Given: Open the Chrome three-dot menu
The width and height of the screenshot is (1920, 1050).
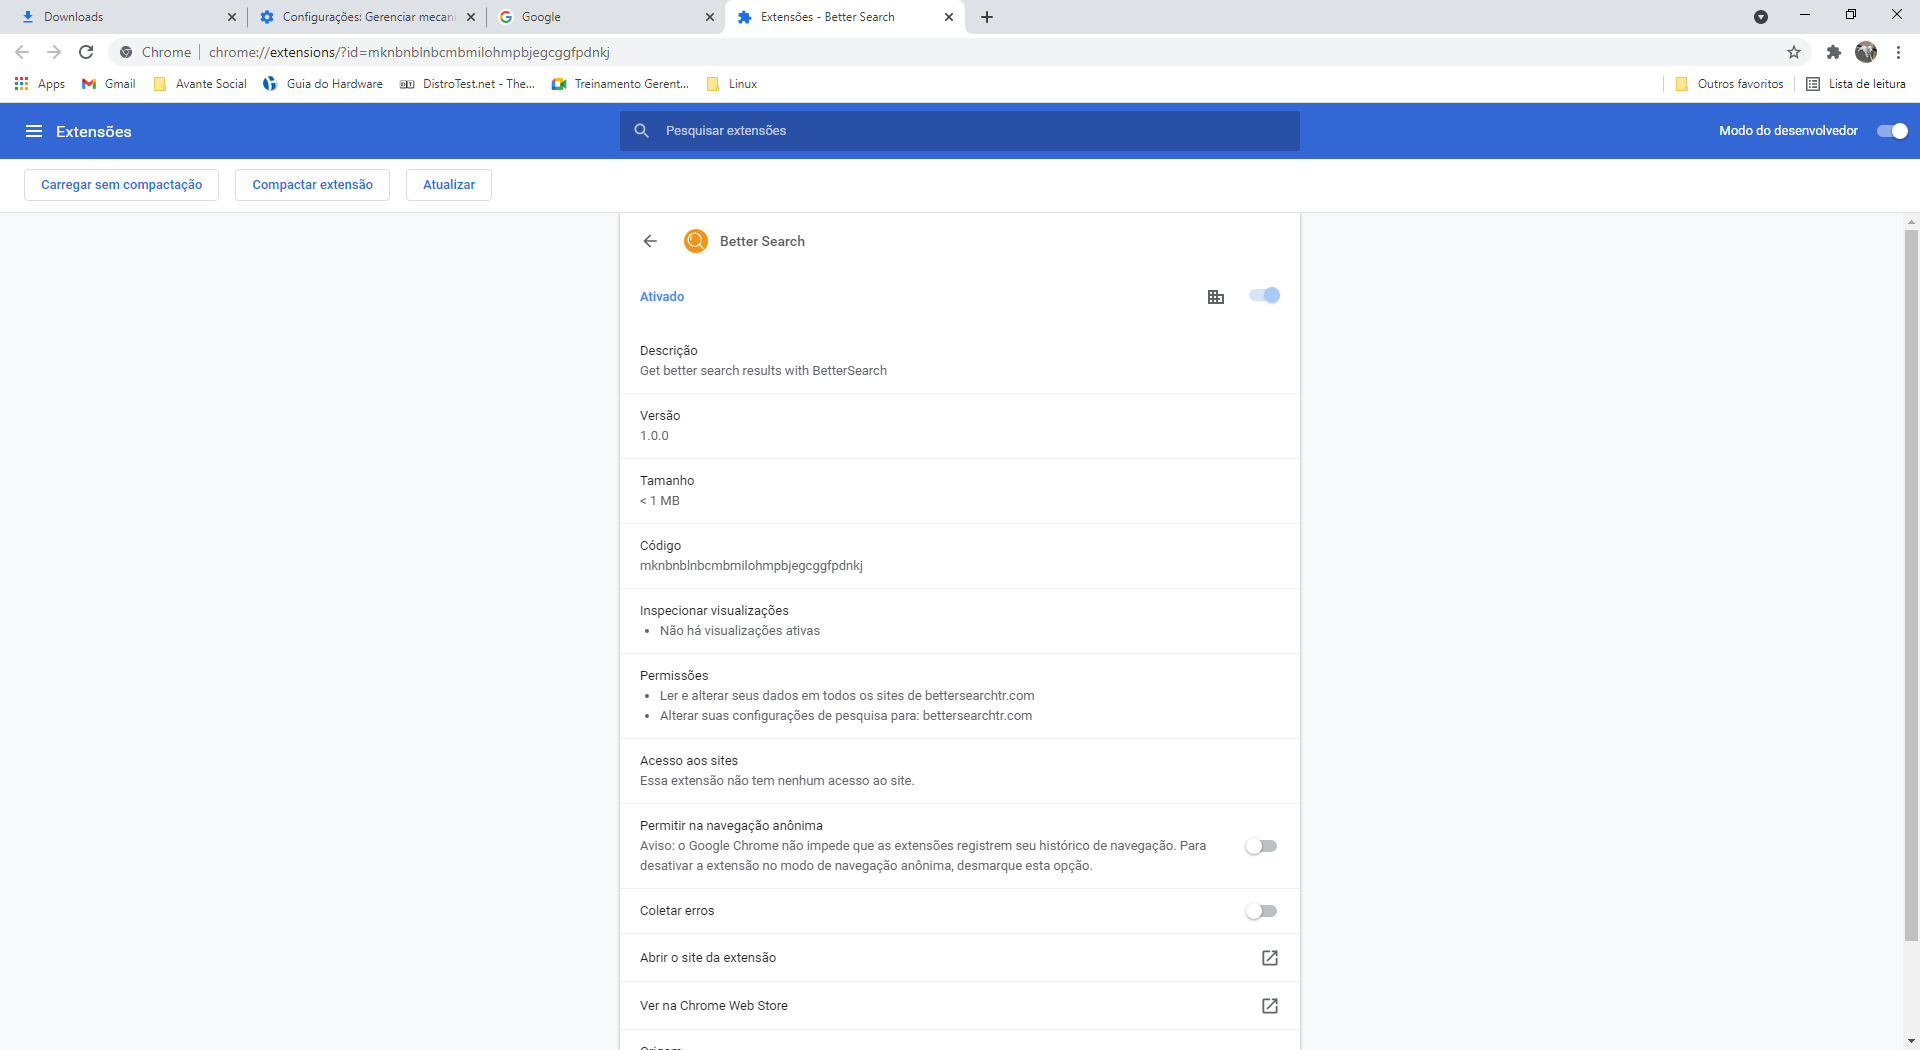Looking at the screenshot, I should tap(1898, 52).
